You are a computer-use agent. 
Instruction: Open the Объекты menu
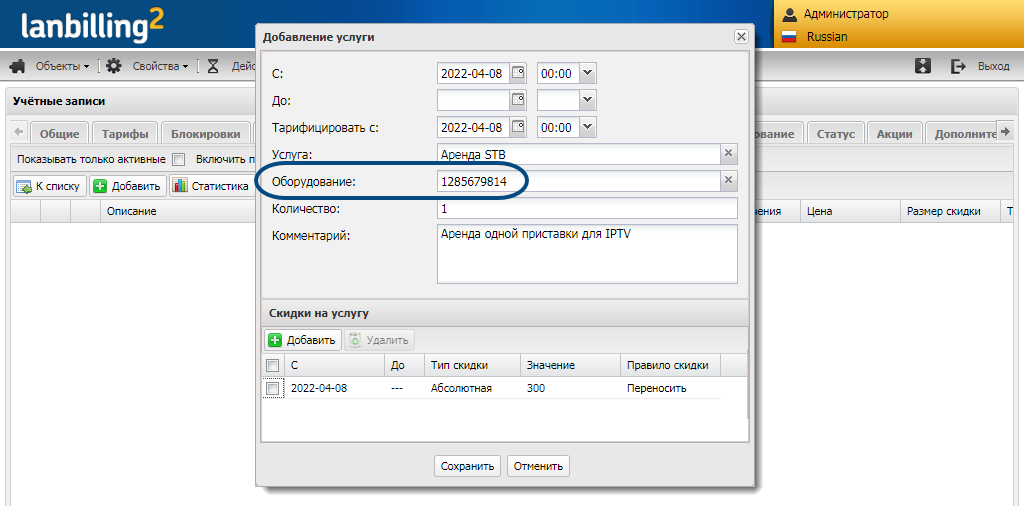(x=63, y=66)
